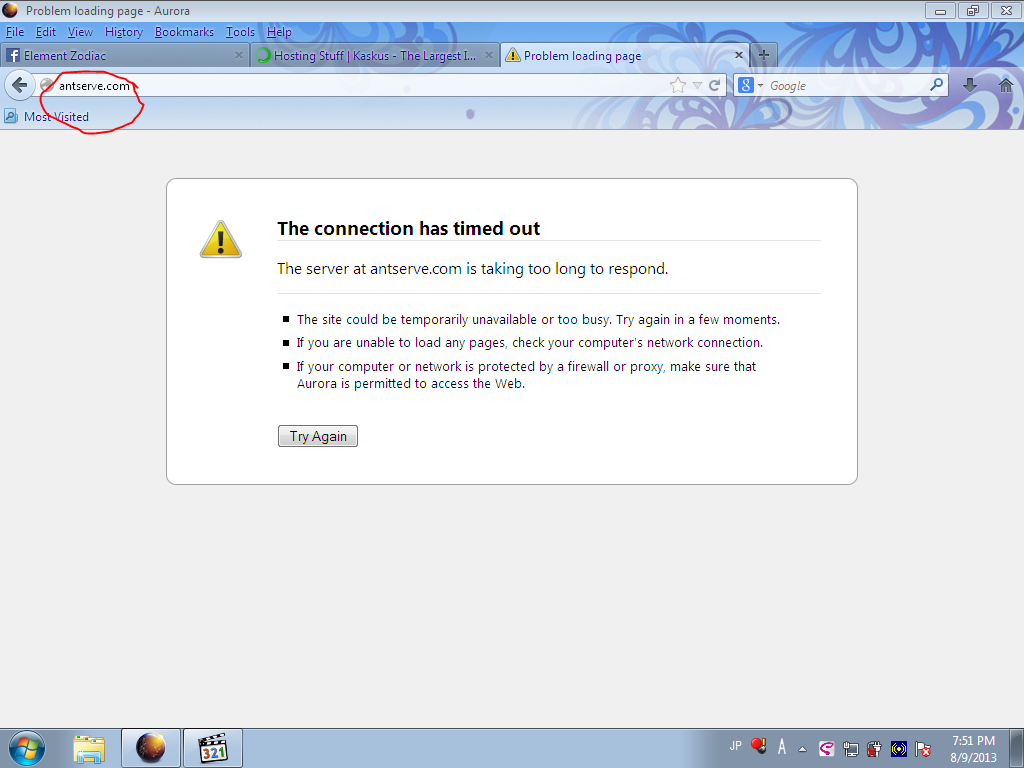This screenshot has height=768, width=1024.
Task: Click the site identity globe icon
Action: [47, 85]
